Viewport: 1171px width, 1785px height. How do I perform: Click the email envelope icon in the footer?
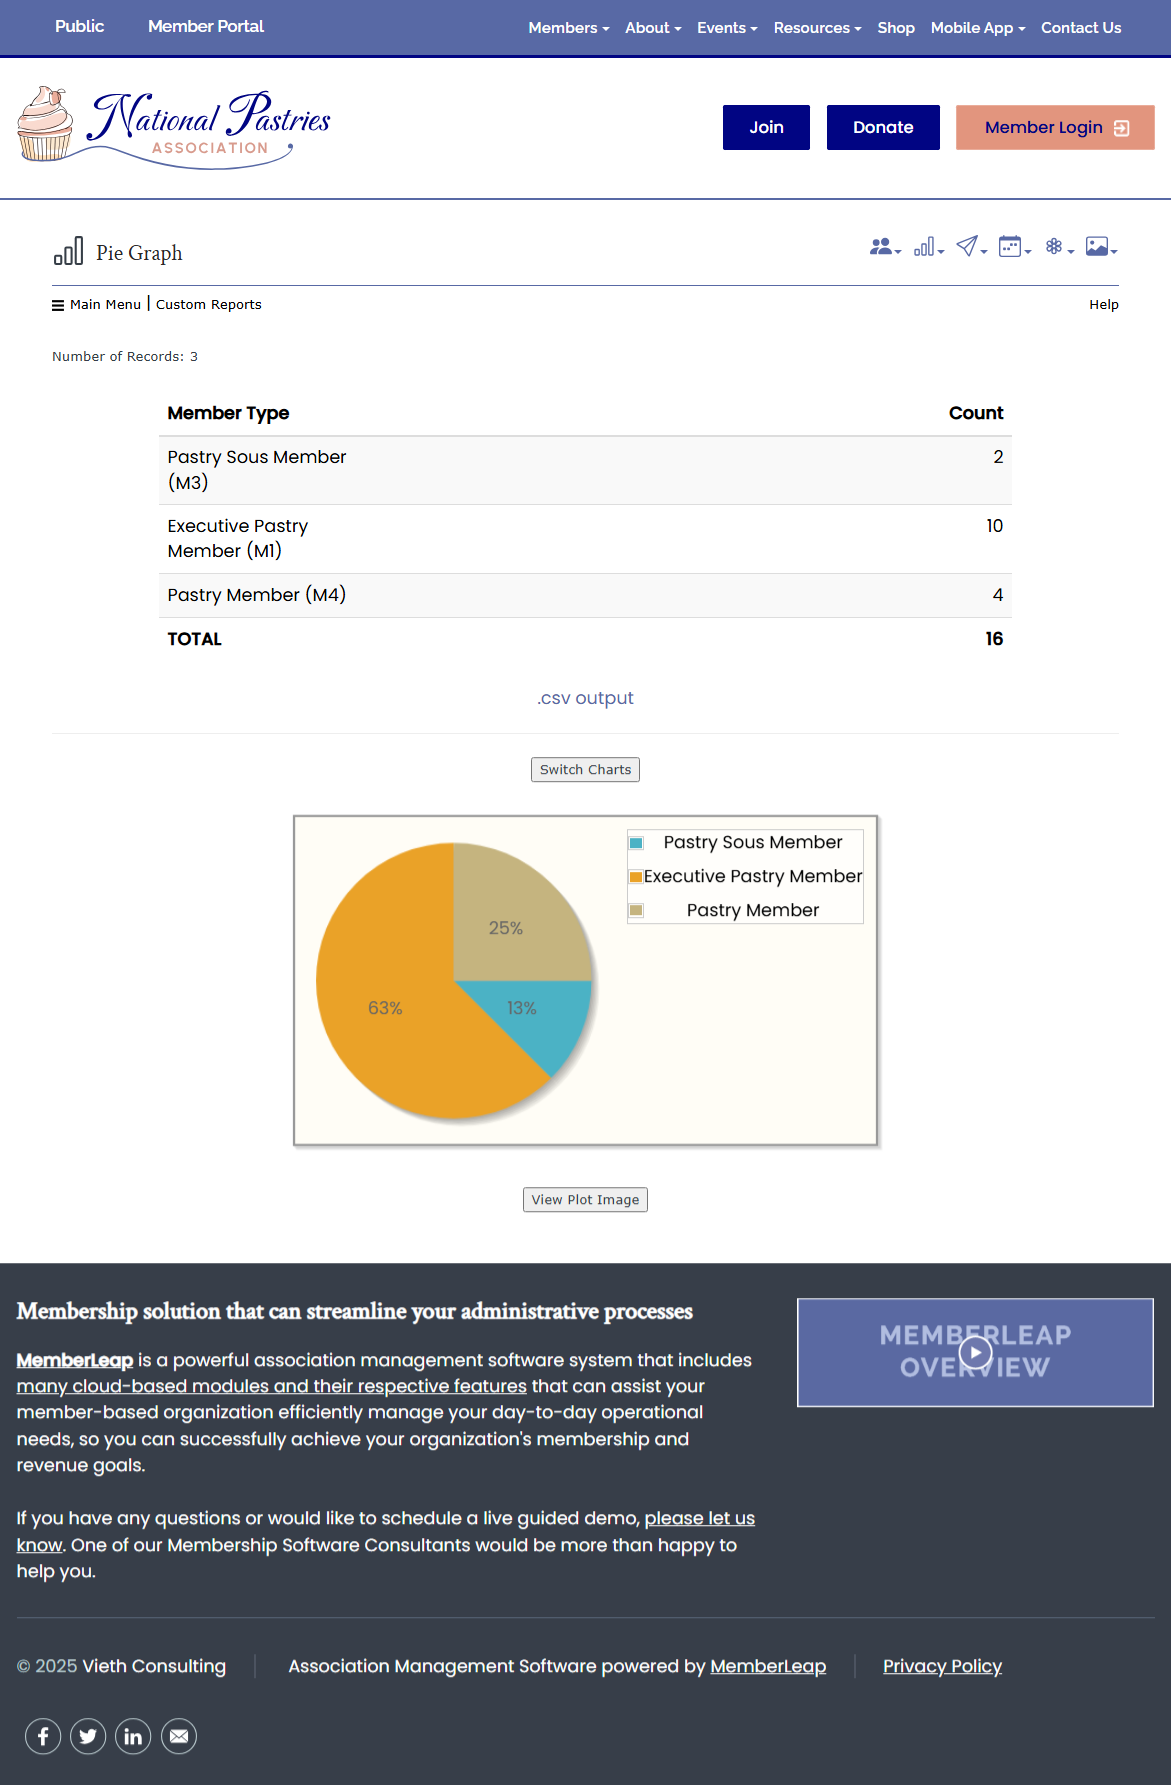[179, 1736]
